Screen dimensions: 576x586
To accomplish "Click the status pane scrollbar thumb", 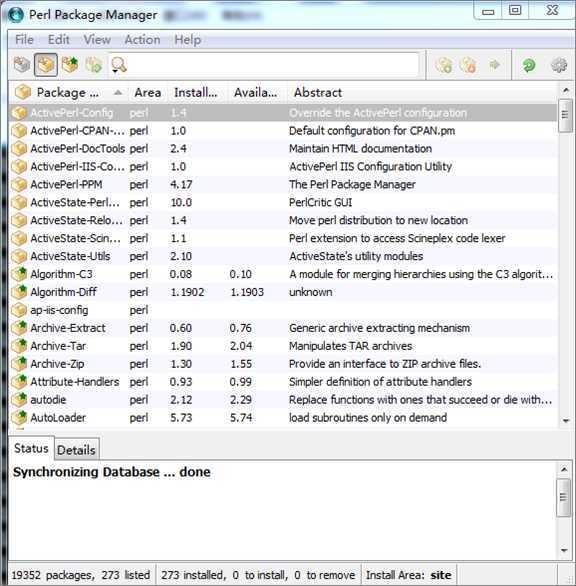I will 564,497.
